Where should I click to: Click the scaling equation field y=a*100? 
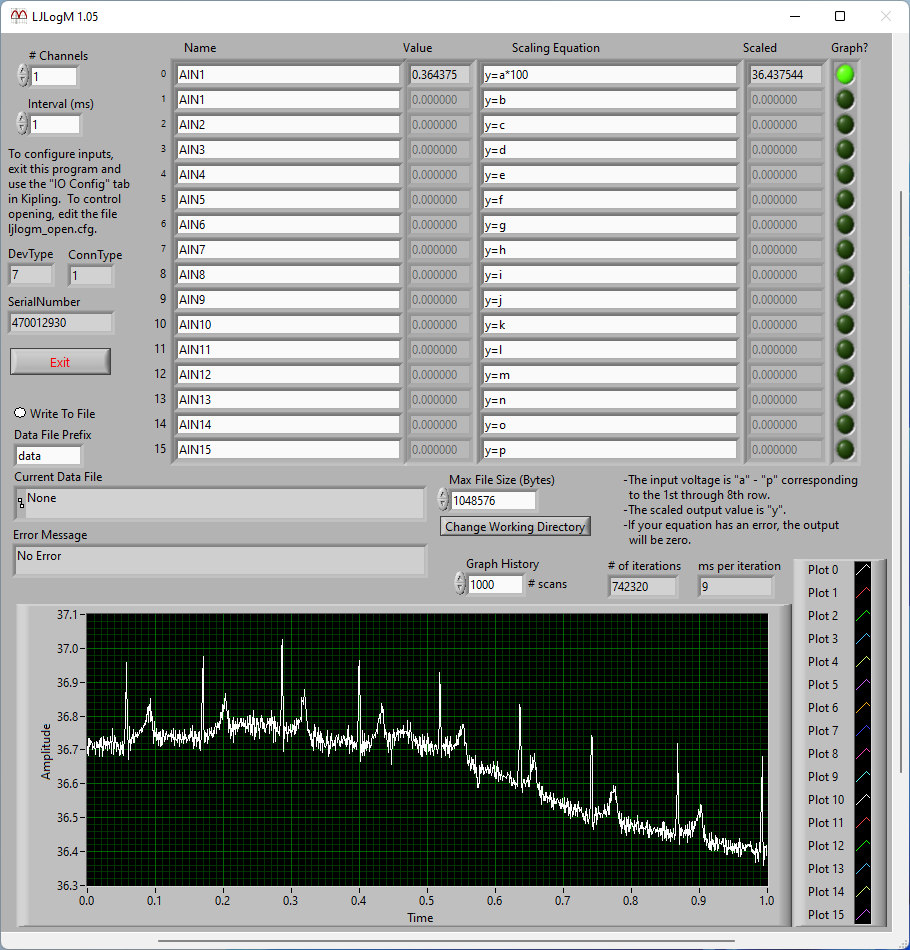pos(609,74)
